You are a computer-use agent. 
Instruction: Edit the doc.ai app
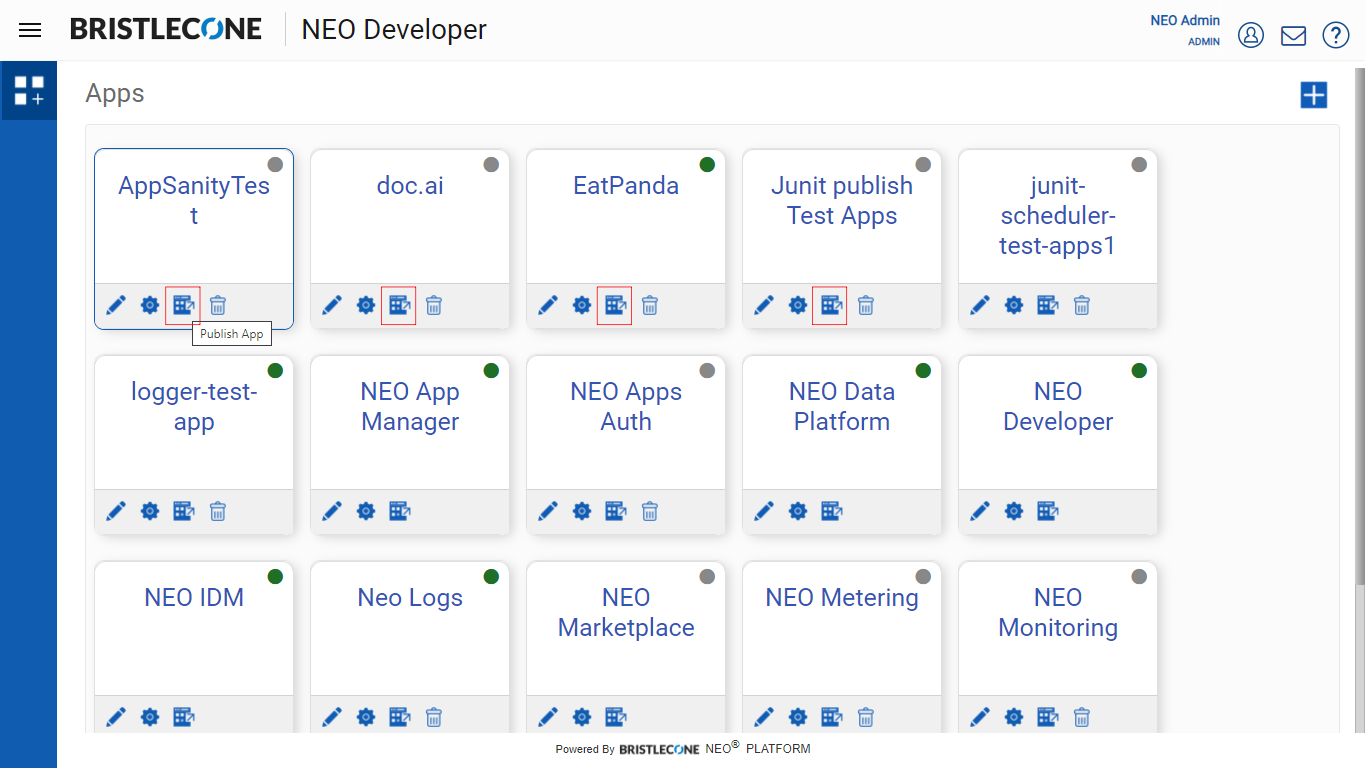332,305
